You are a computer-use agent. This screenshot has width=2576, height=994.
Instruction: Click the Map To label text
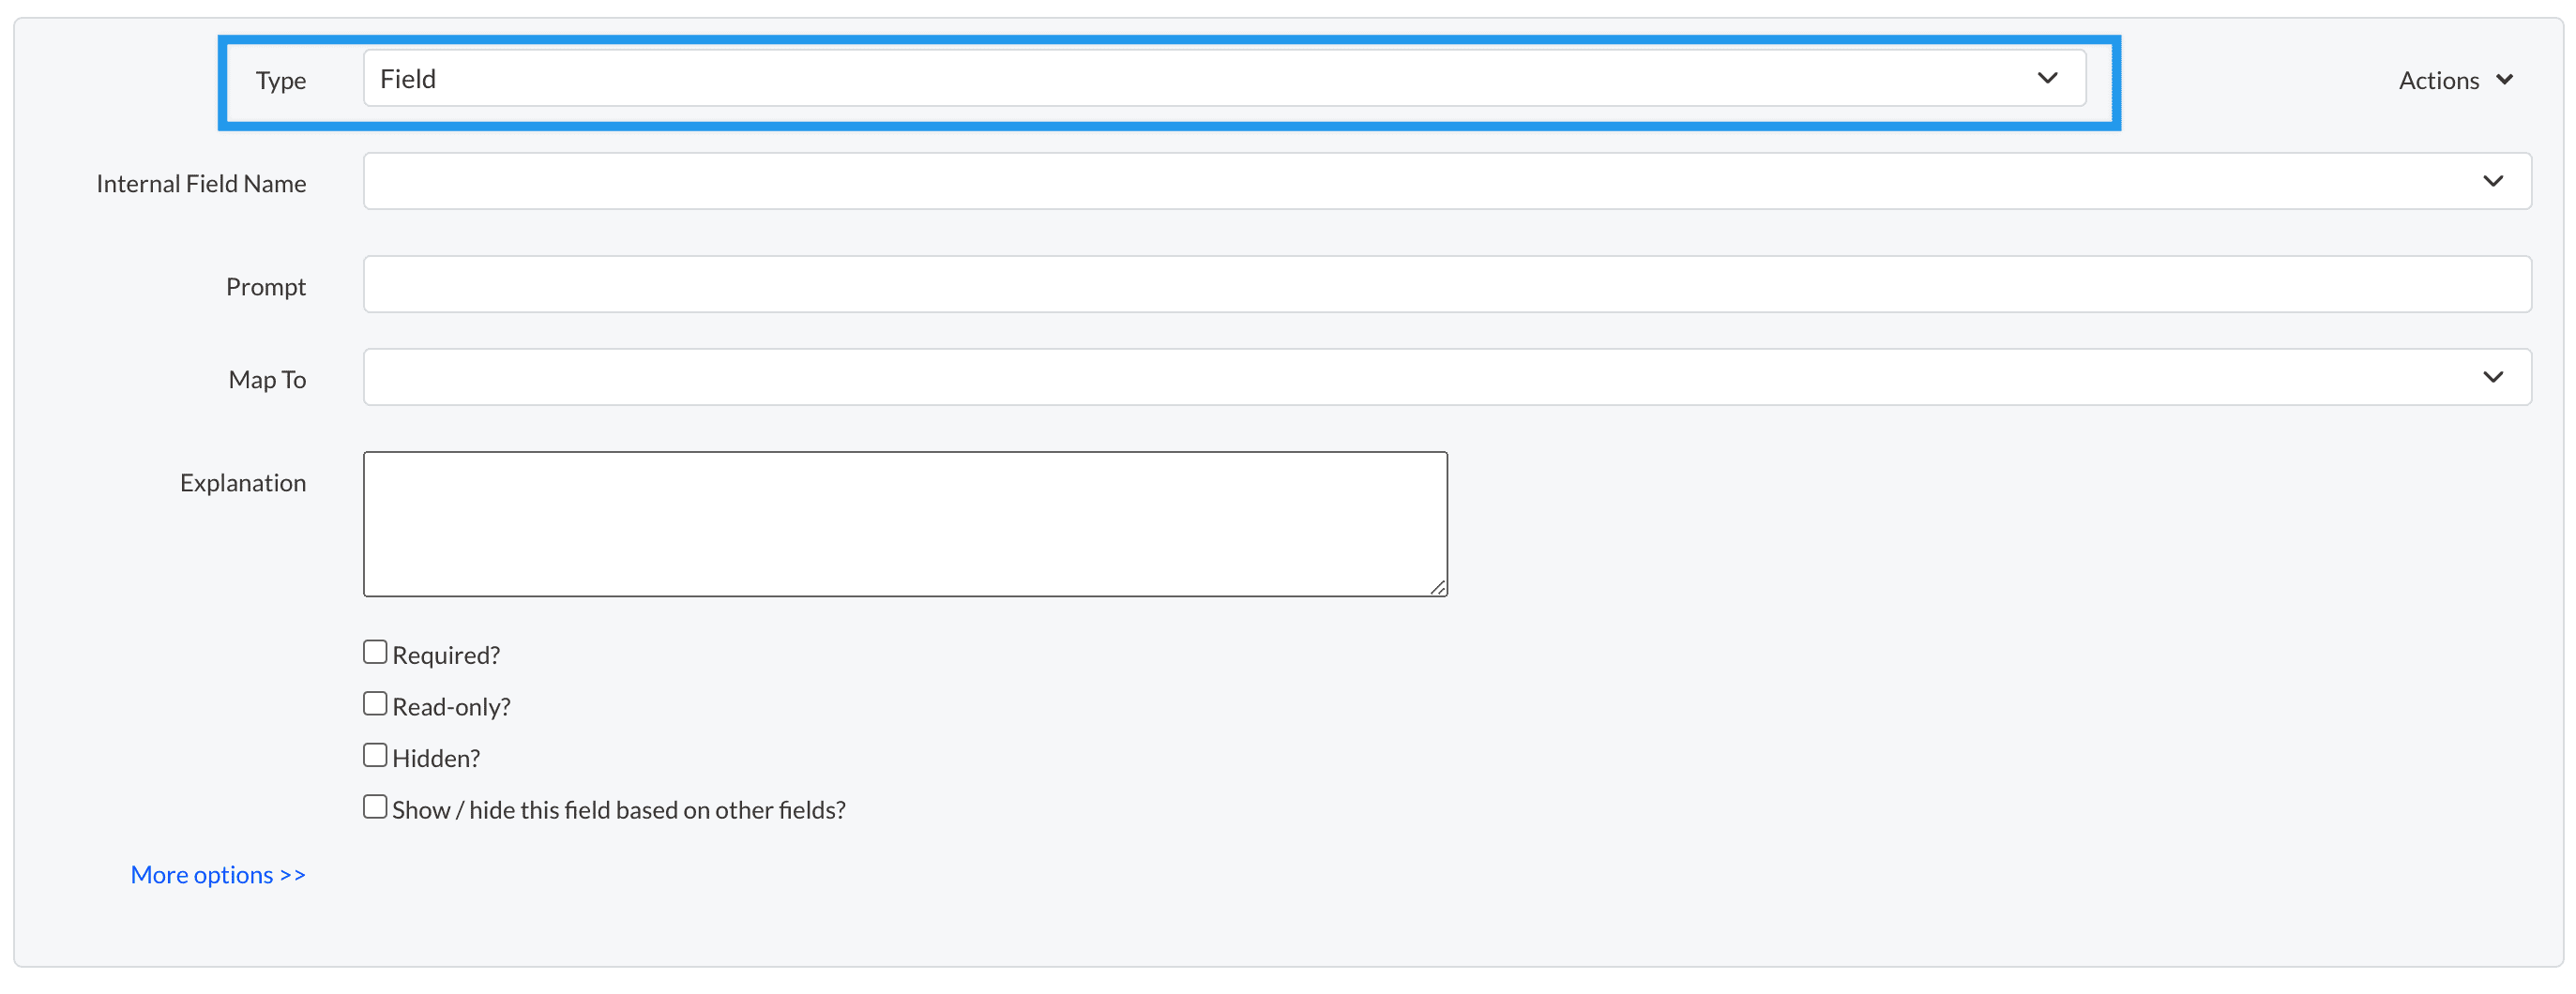267,380
